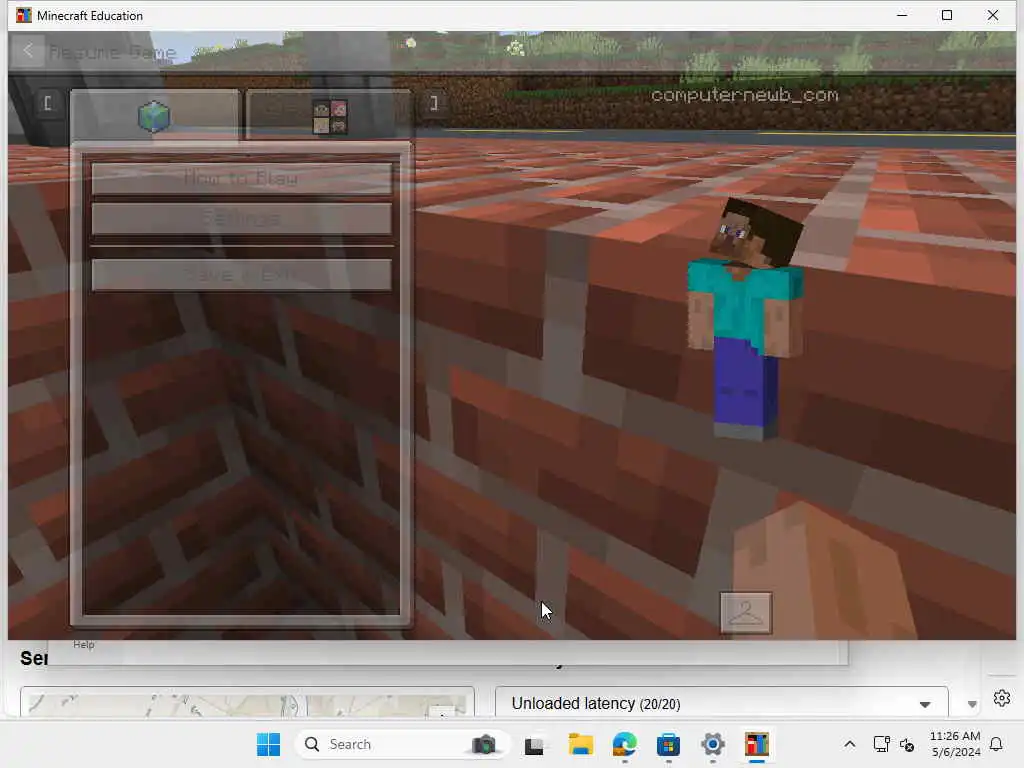Screen dimensions: 1024x768
Task: Click the small down arrow next to the gear
Action: [x=972, y=704]
